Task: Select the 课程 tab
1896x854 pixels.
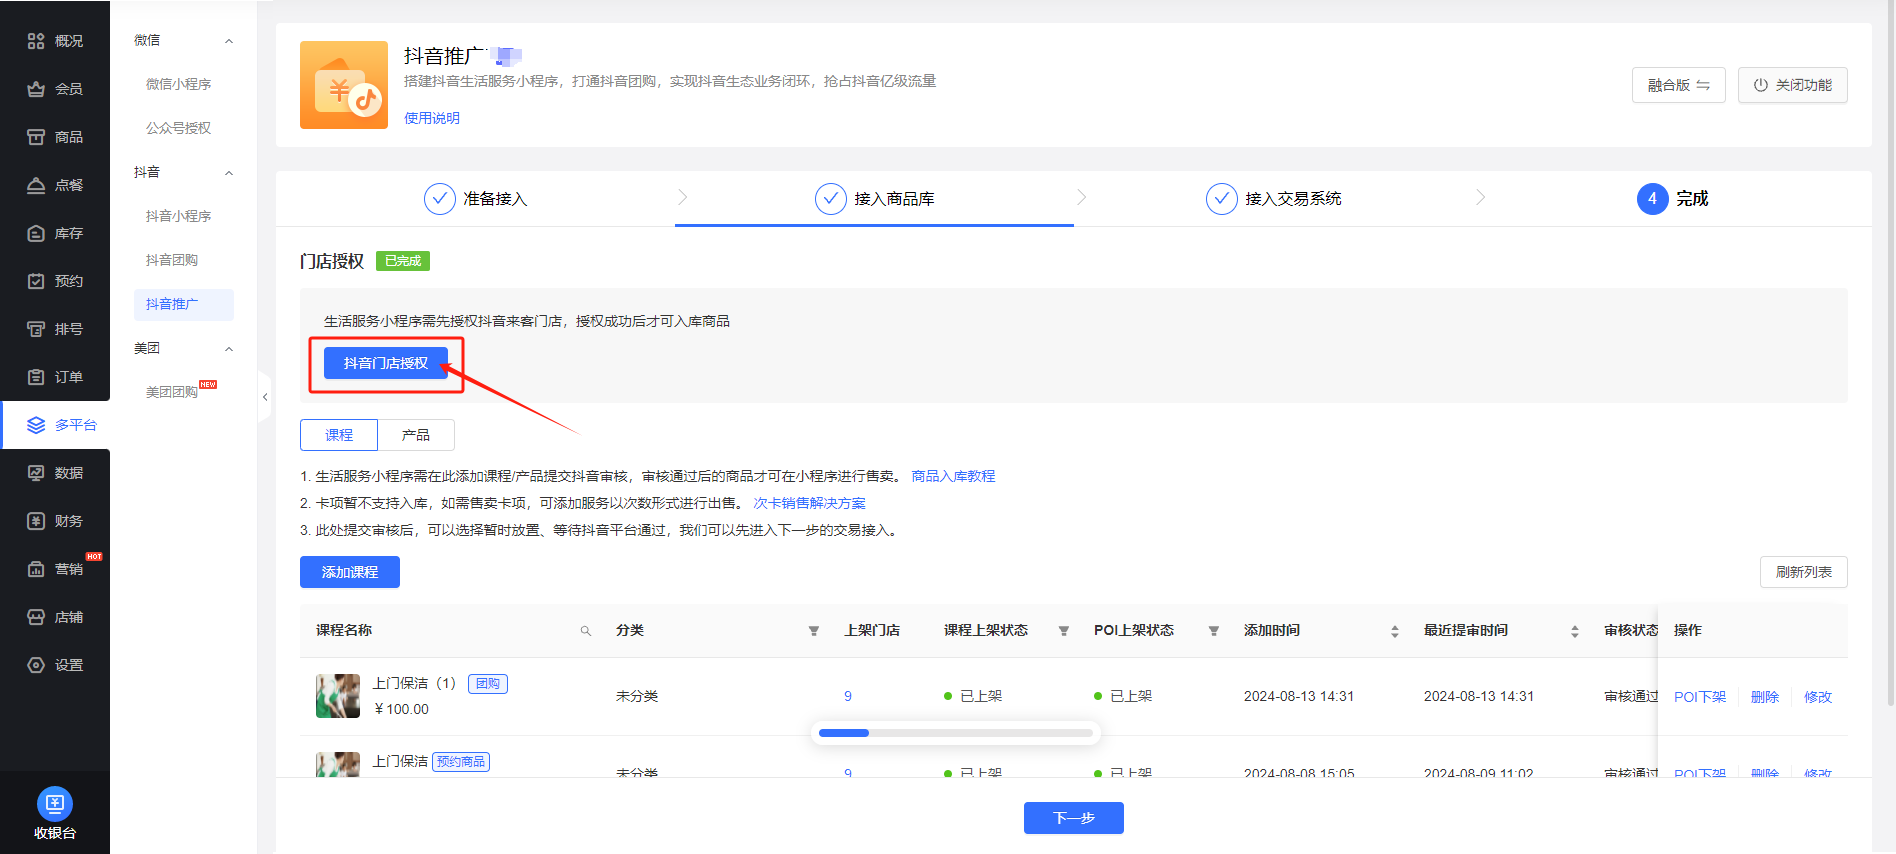Action: click(339, 435)
